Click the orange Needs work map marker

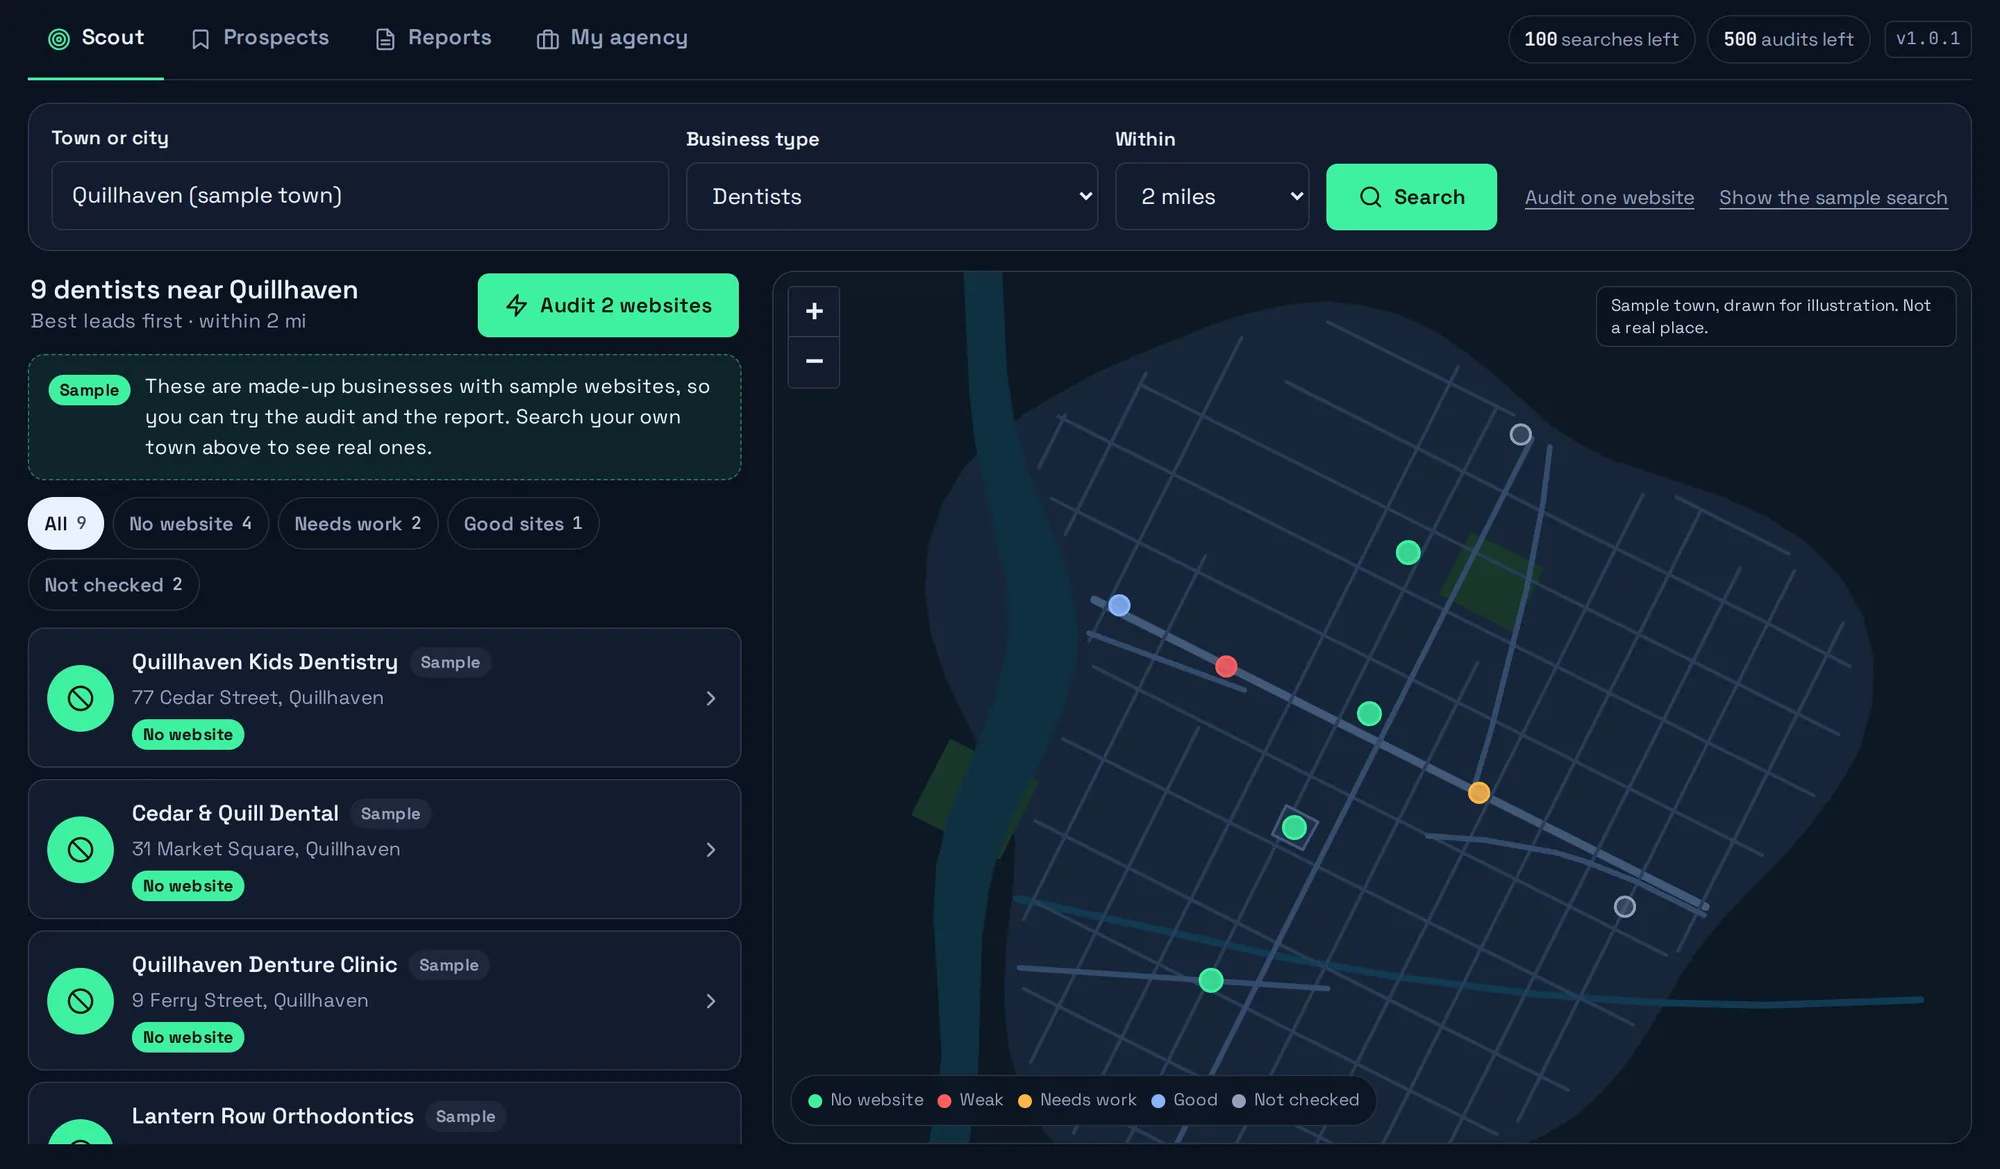(x=1479, y=793)
